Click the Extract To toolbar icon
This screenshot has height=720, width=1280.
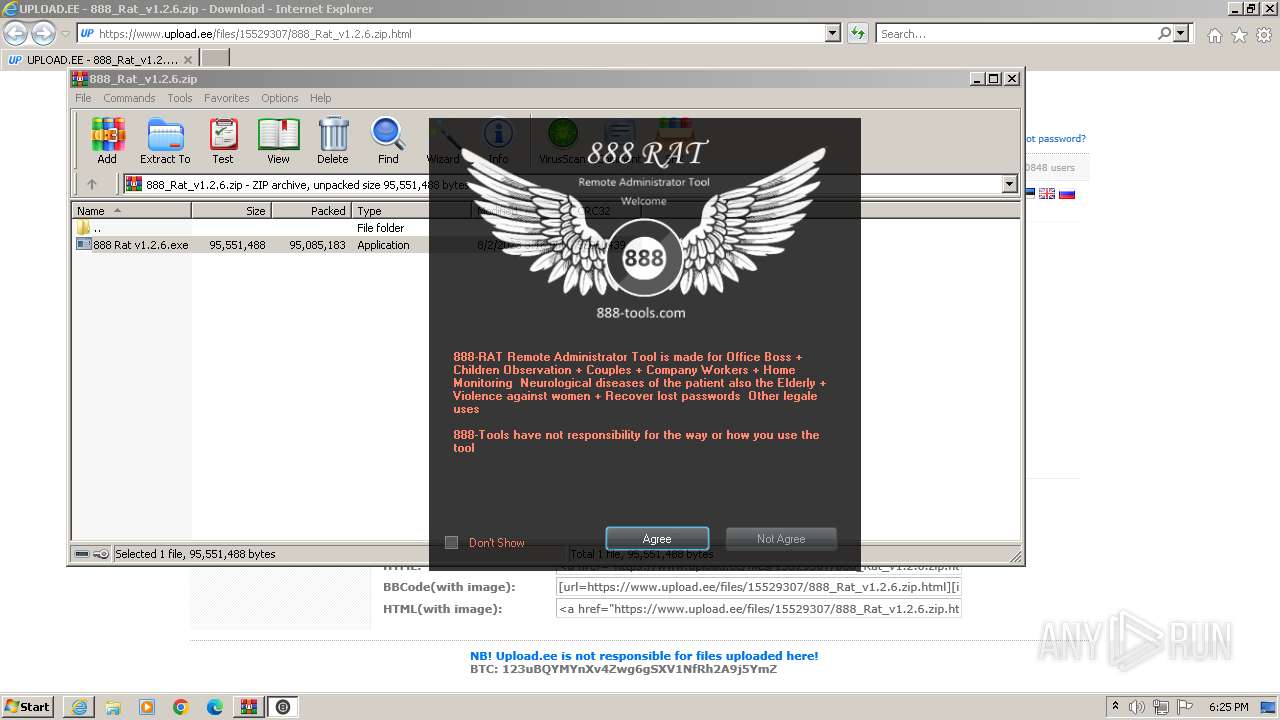coord(165,141)
